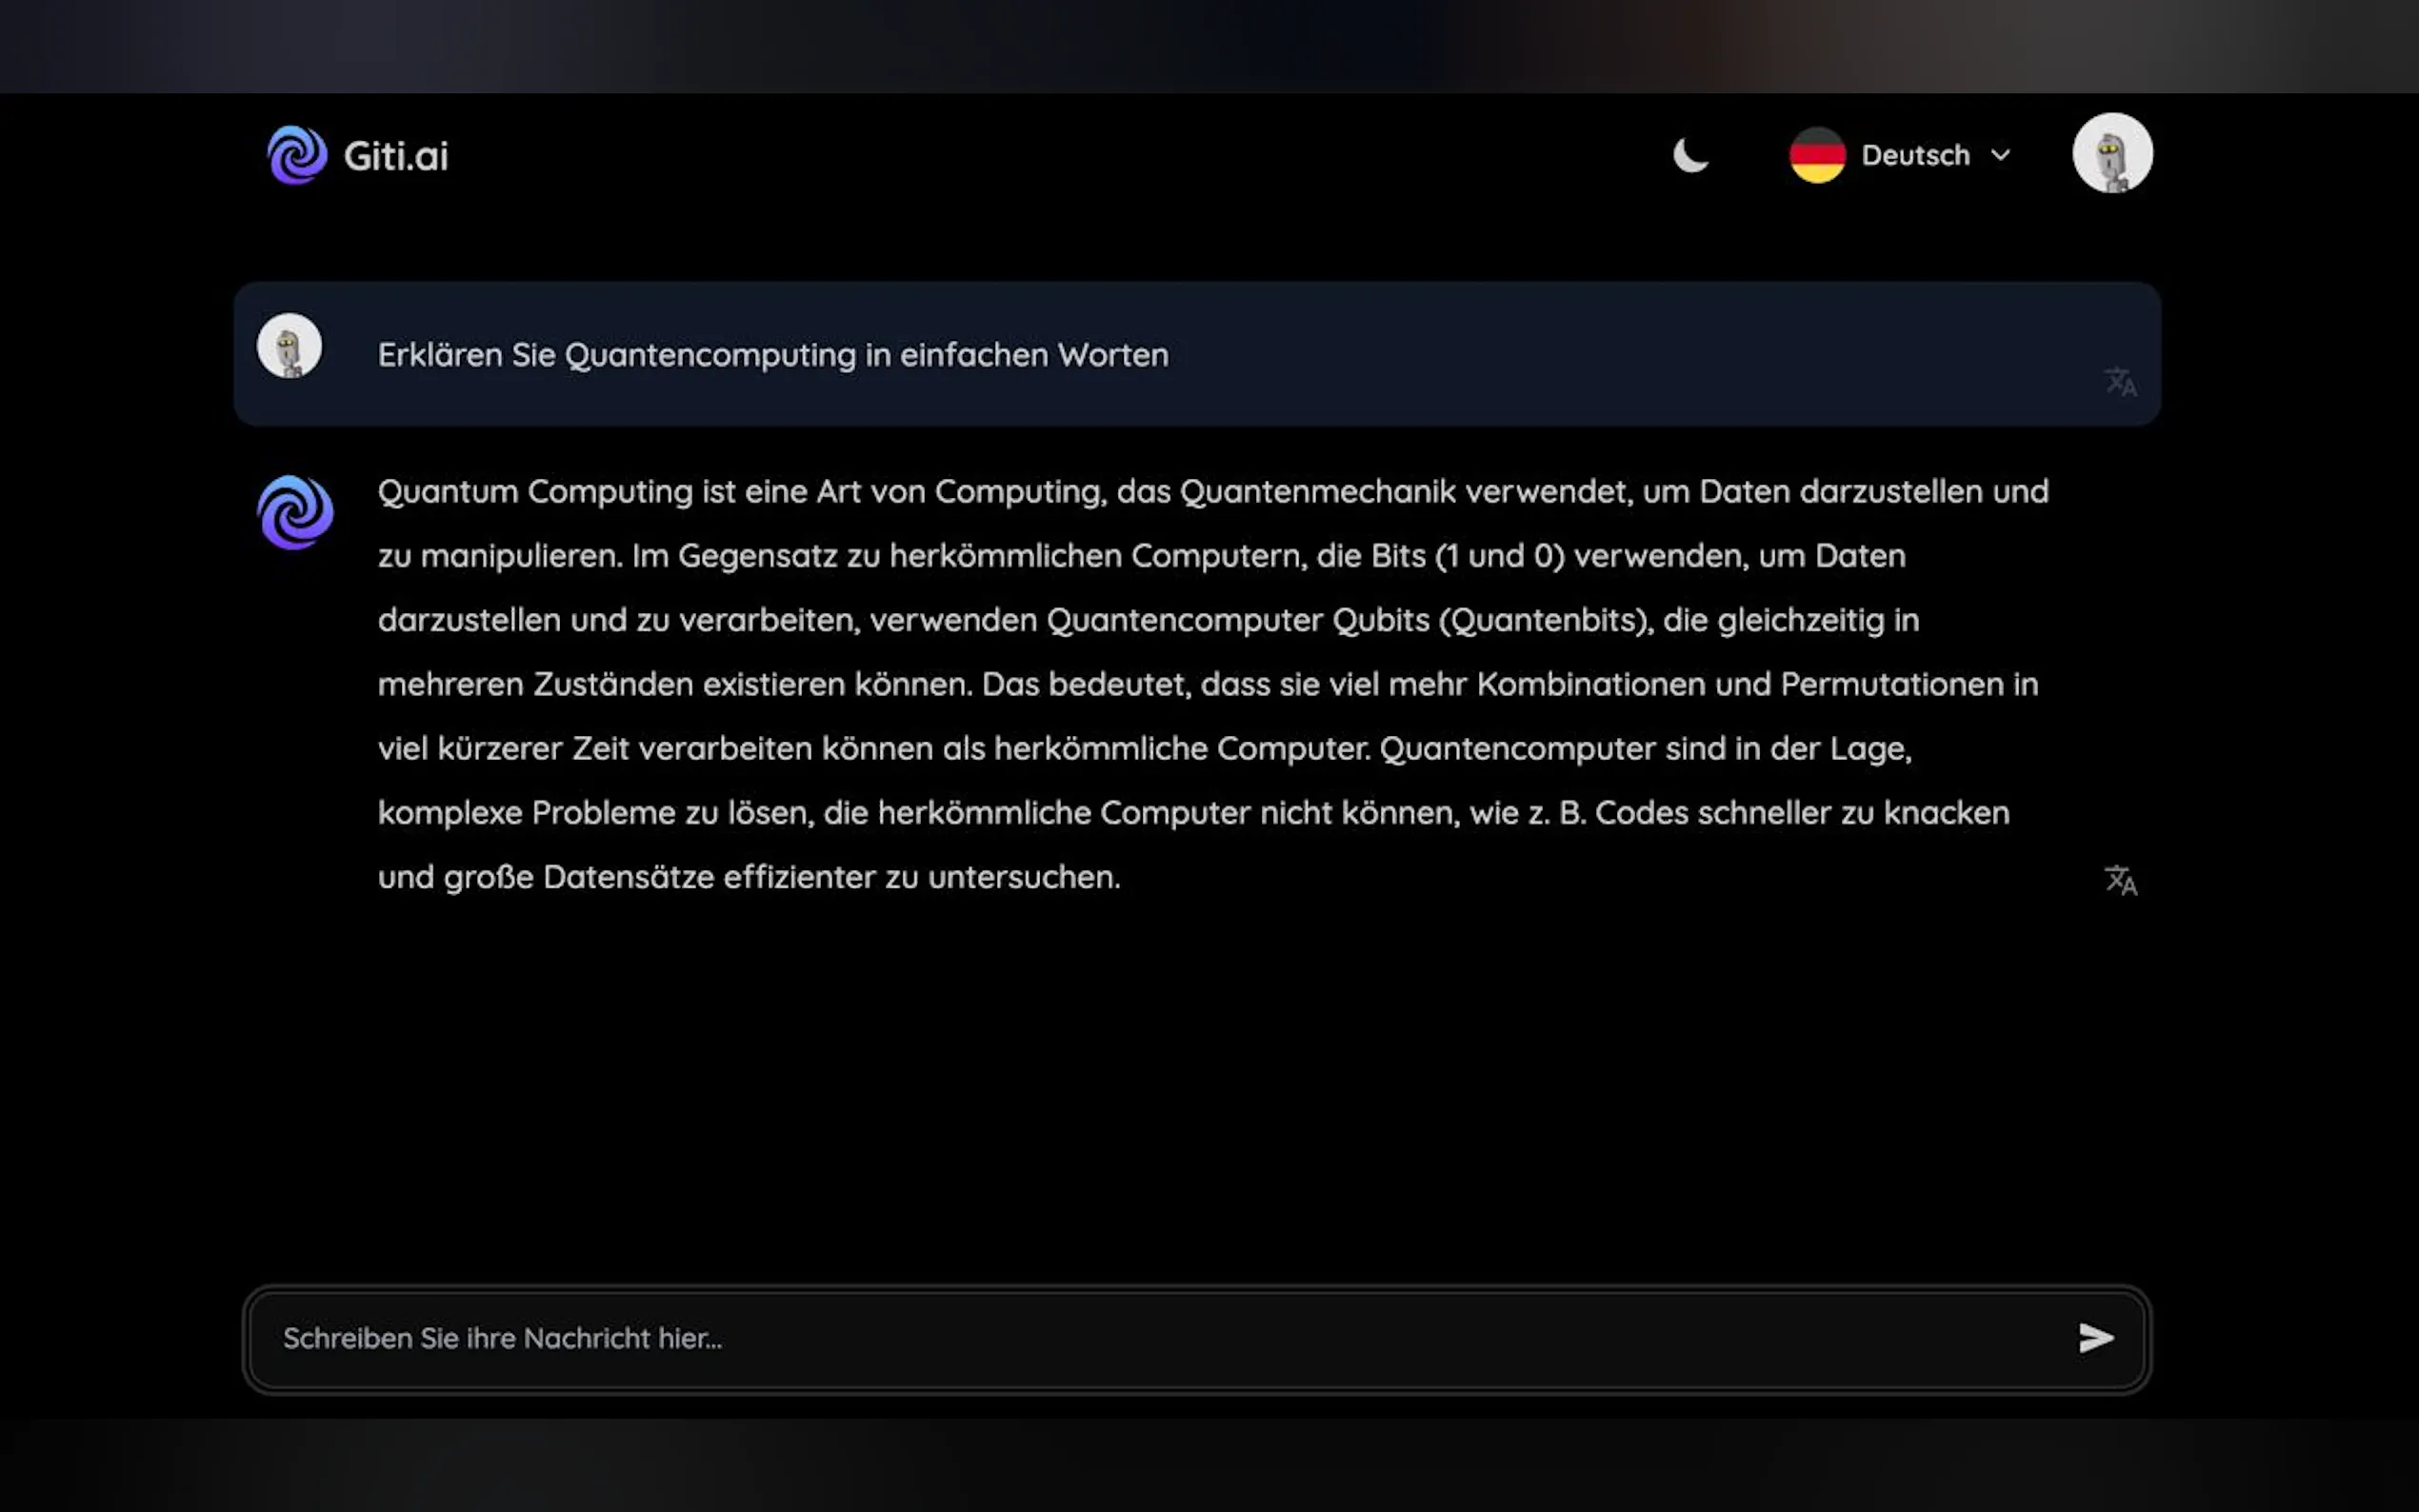Image resolution: width=2419 pixels, height=1512 pixels.
Task: Click the Giti.ai brand name text
Action: pos(396,156)
